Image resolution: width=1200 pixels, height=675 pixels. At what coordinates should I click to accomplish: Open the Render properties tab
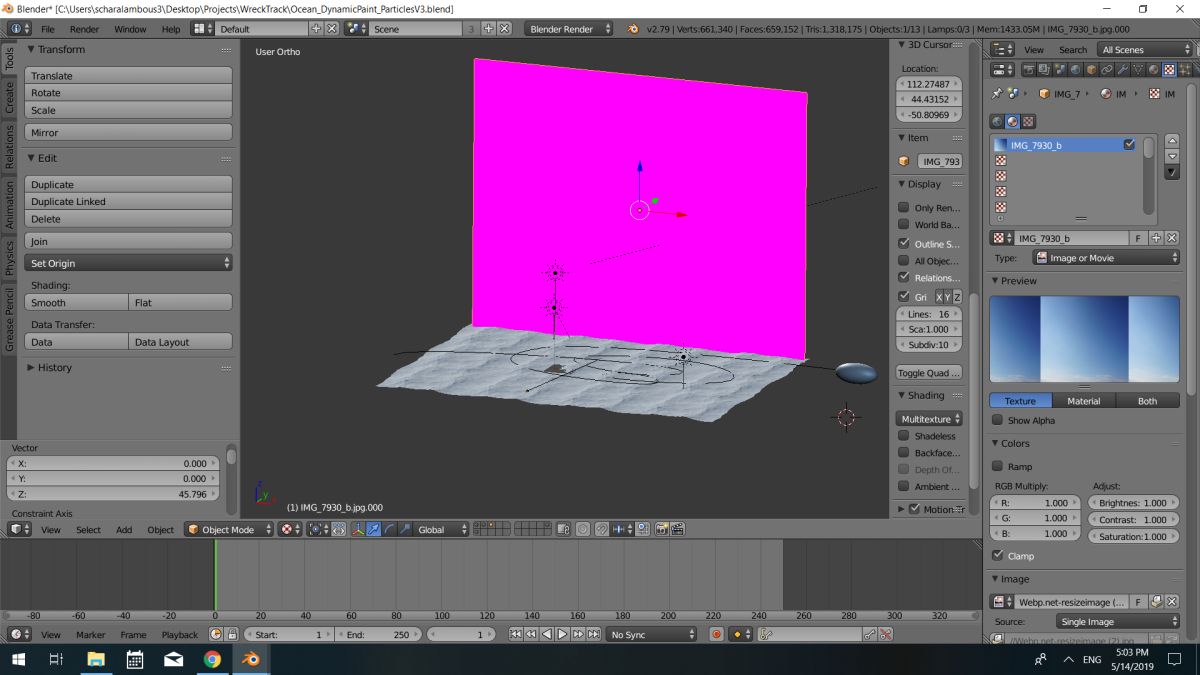[1029, 69]
